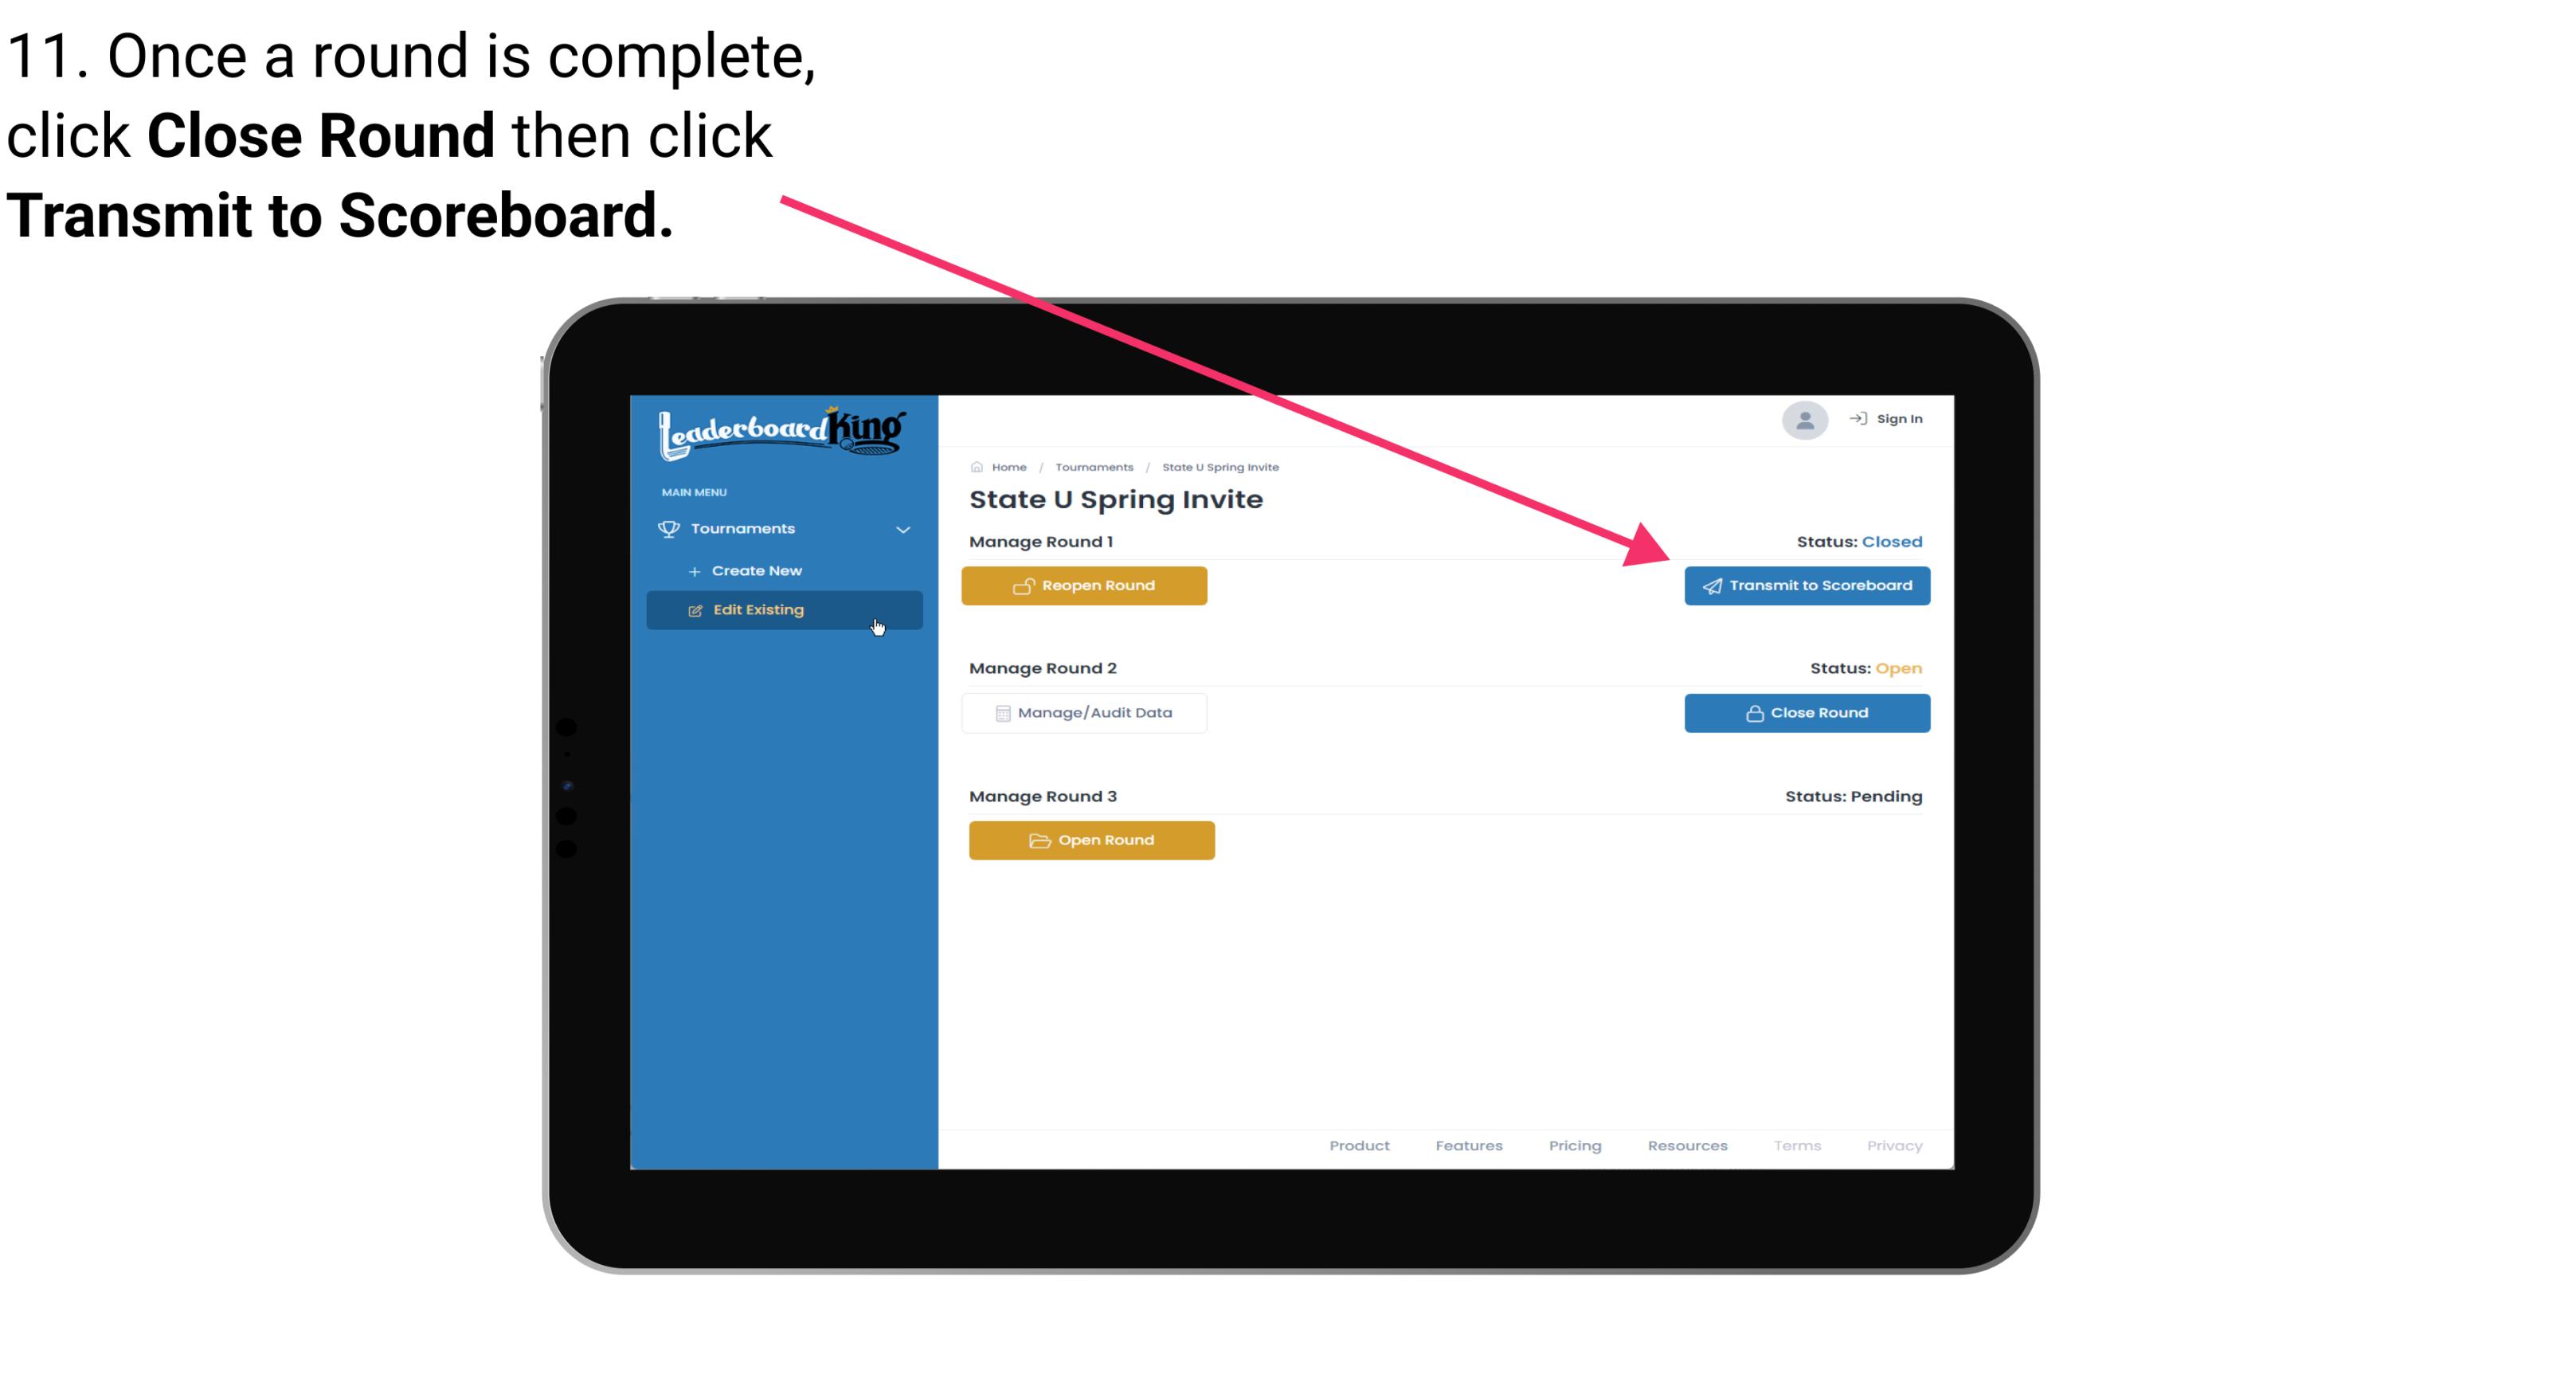This screenshot has width=2576, height=1386.
Task: Click the State U Spring Invite breadcrumb
Action: (1218, 466)
